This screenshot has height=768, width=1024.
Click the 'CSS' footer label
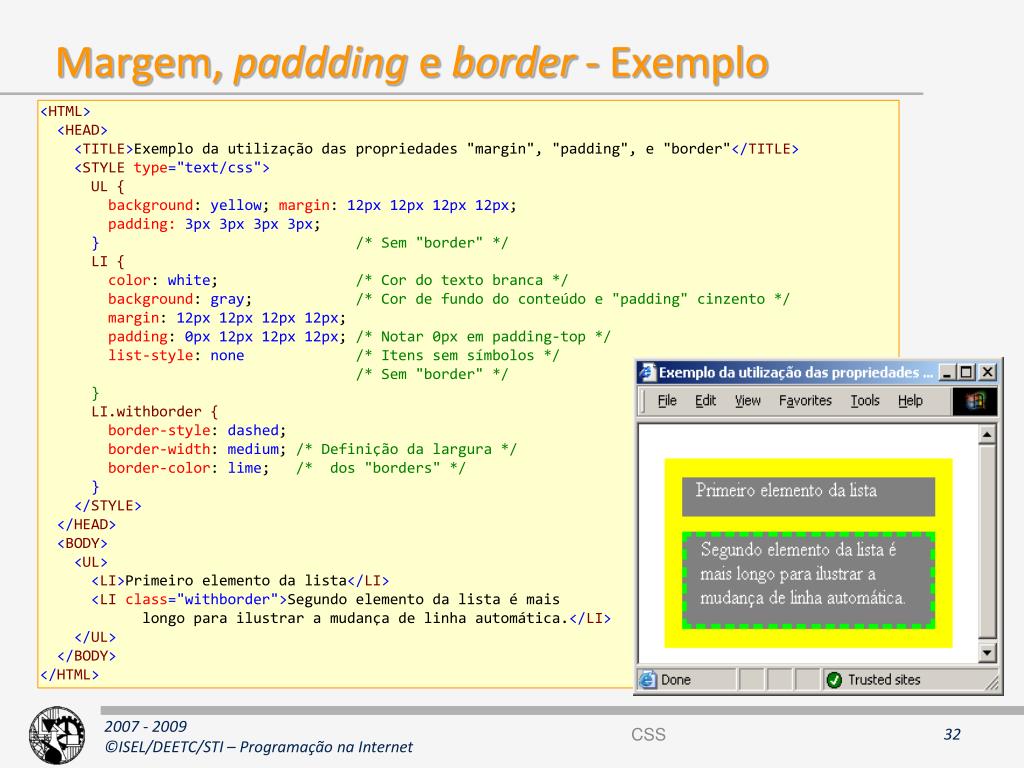(648, 735)
